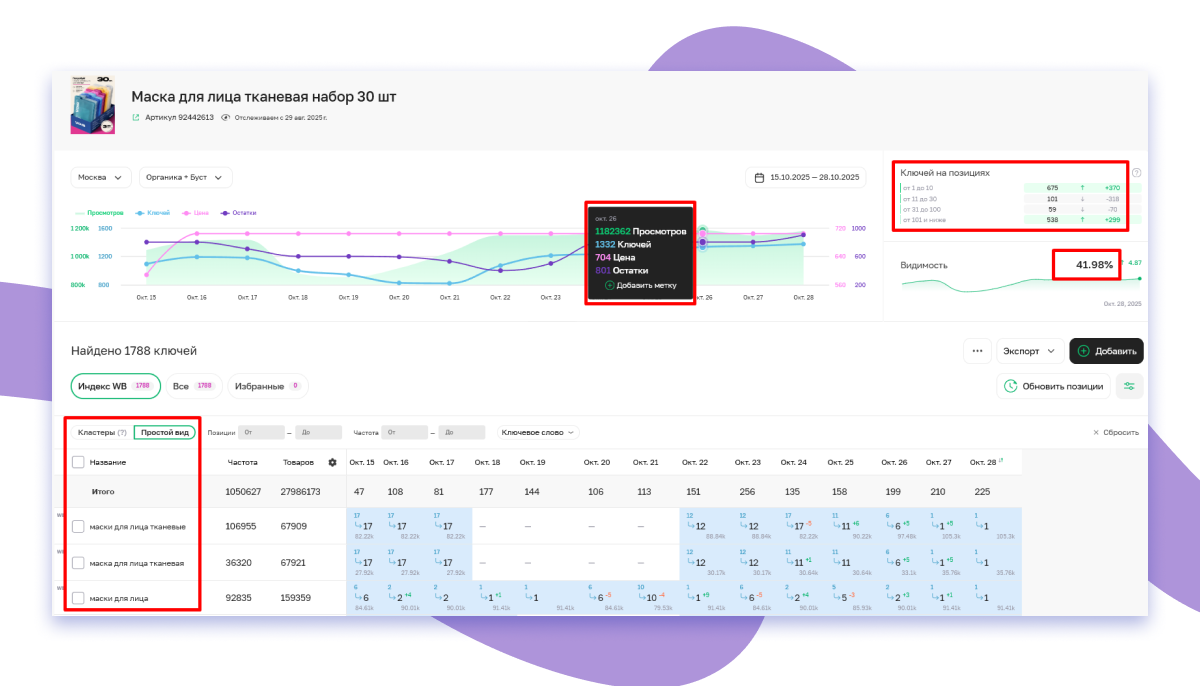Expand the Экспорт dropdown

click(1030, 351)
